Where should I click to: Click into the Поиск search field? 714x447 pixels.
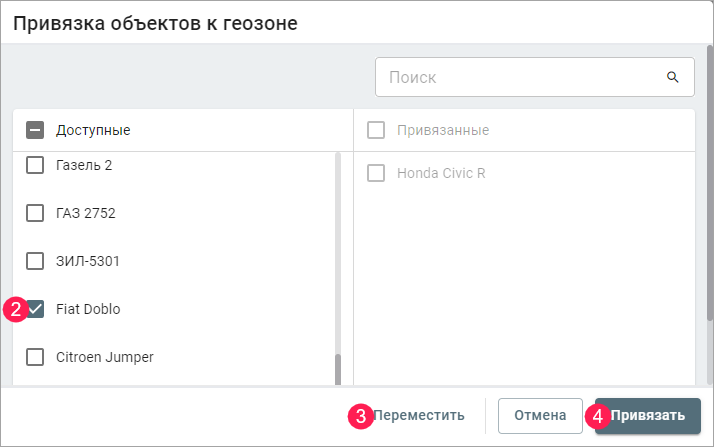520,77
